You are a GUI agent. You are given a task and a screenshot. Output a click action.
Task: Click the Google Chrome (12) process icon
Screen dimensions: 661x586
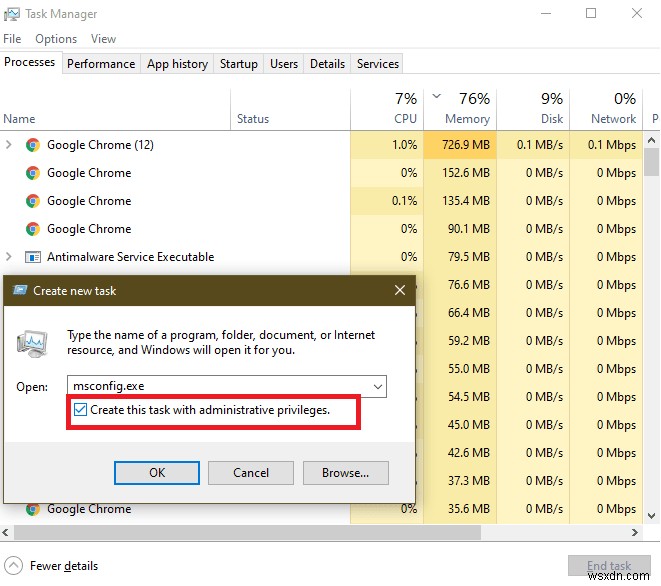(33, 145)
